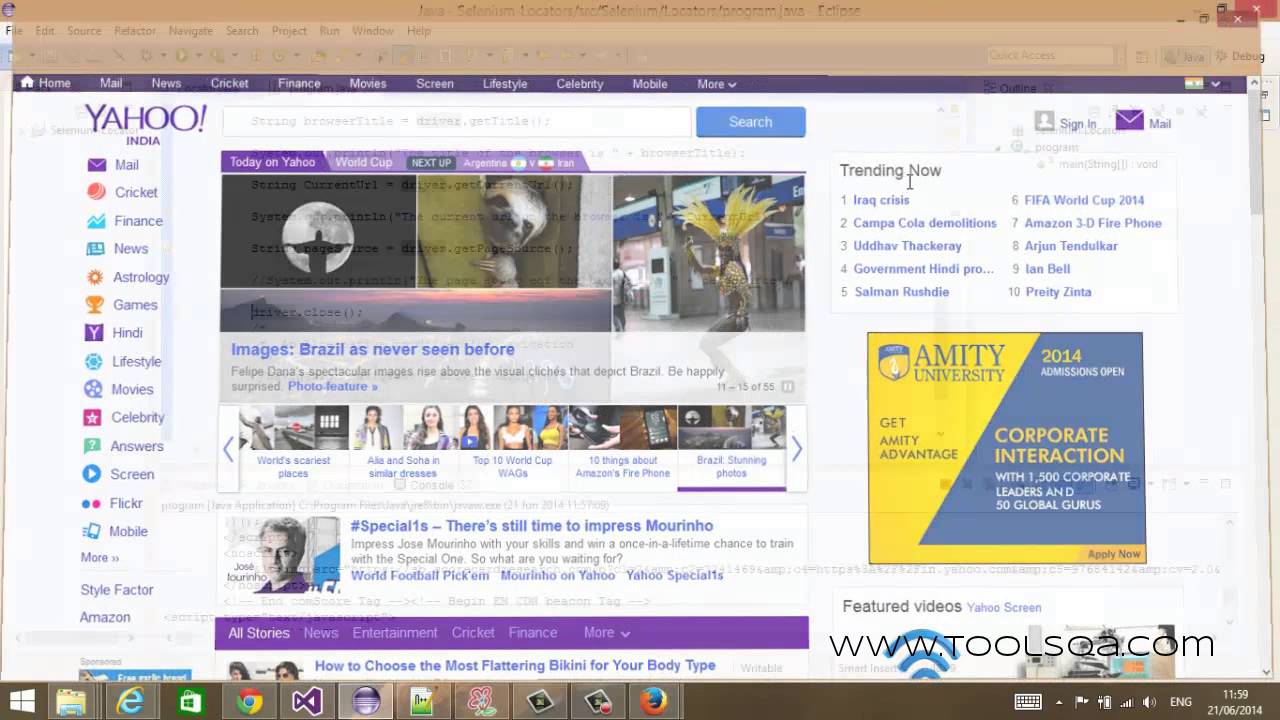Click Home in the Yahoo top navigation
The width and height of the screenshot is (1280, 720).
(x=45, y=84)
